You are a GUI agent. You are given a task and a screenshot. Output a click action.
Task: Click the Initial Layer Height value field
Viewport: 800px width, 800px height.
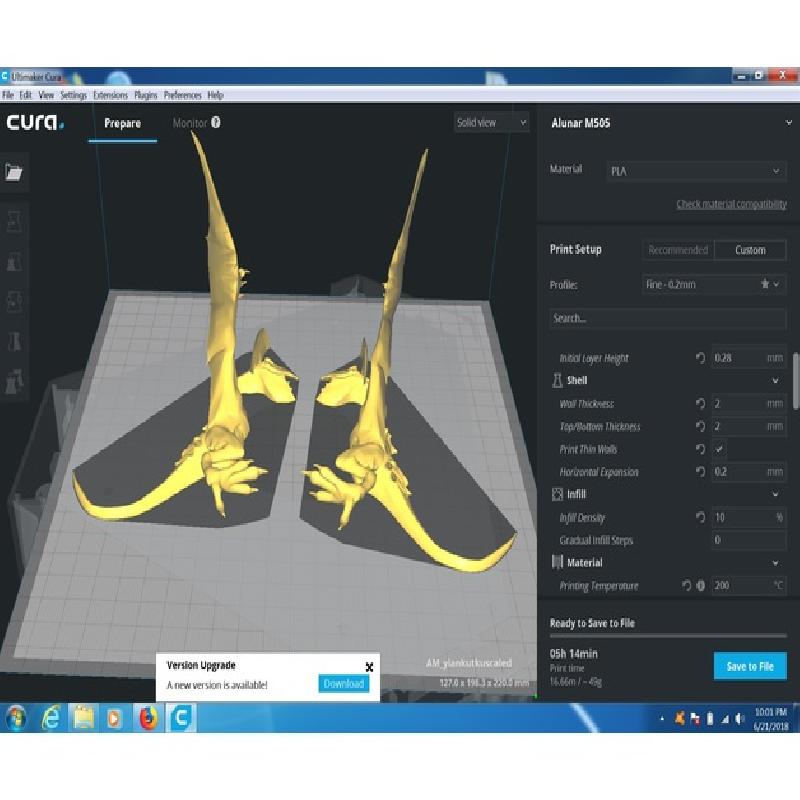point(748,358)
